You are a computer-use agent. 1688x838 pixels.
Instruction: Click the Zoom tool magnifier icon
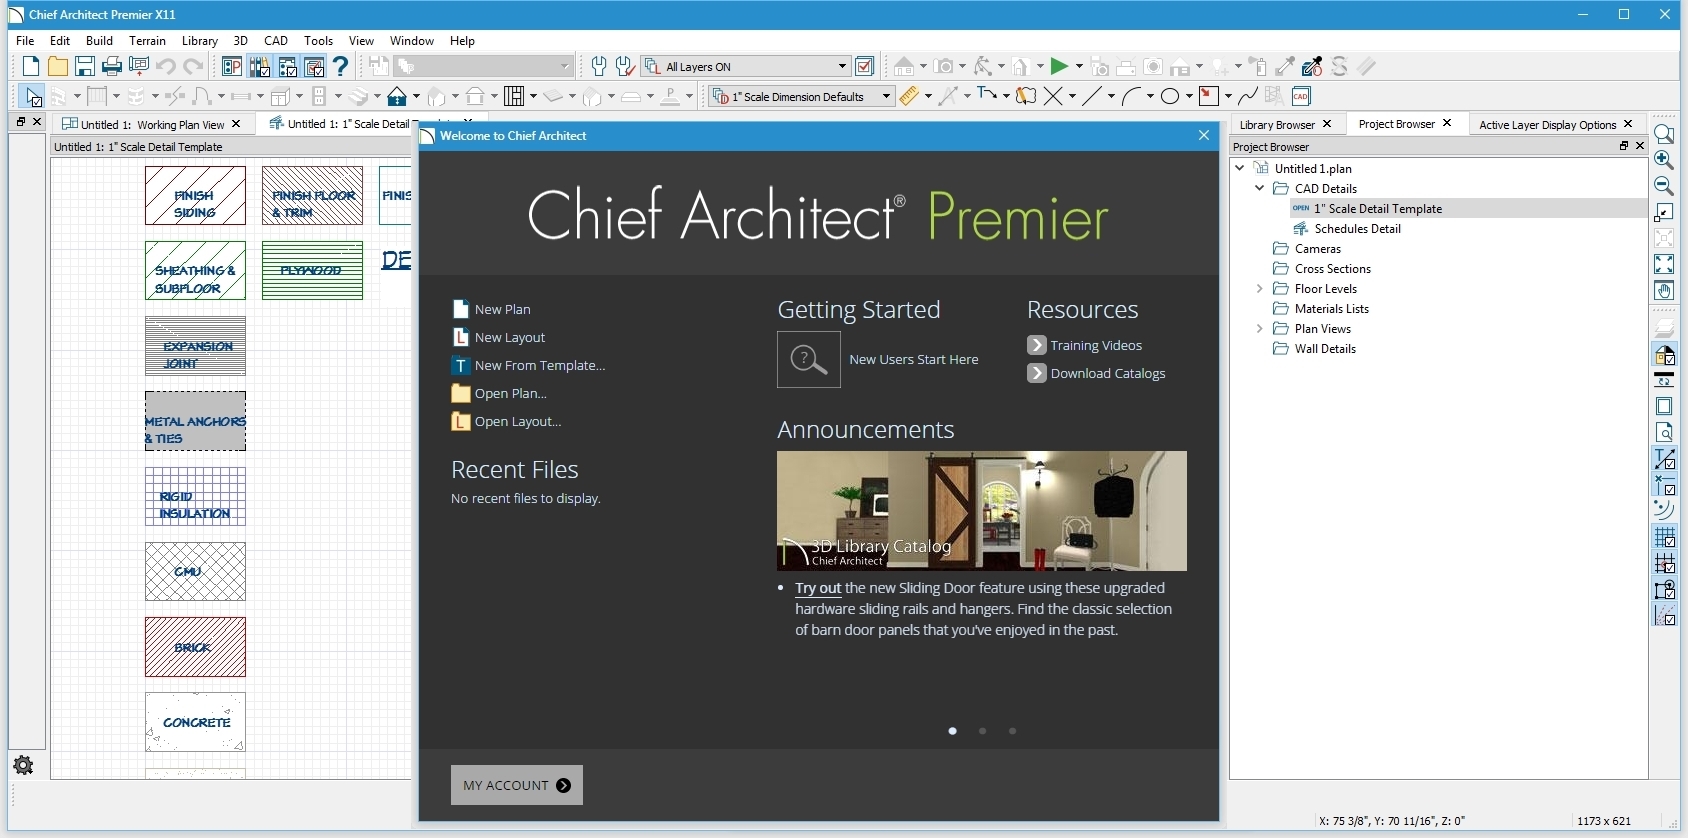pos(1664,134)
